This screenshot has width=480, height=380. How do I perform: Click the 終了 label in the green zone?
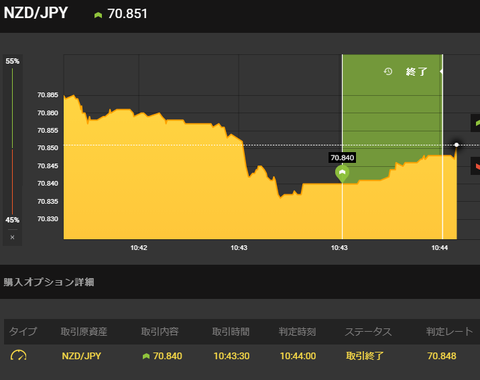(417, 72)
